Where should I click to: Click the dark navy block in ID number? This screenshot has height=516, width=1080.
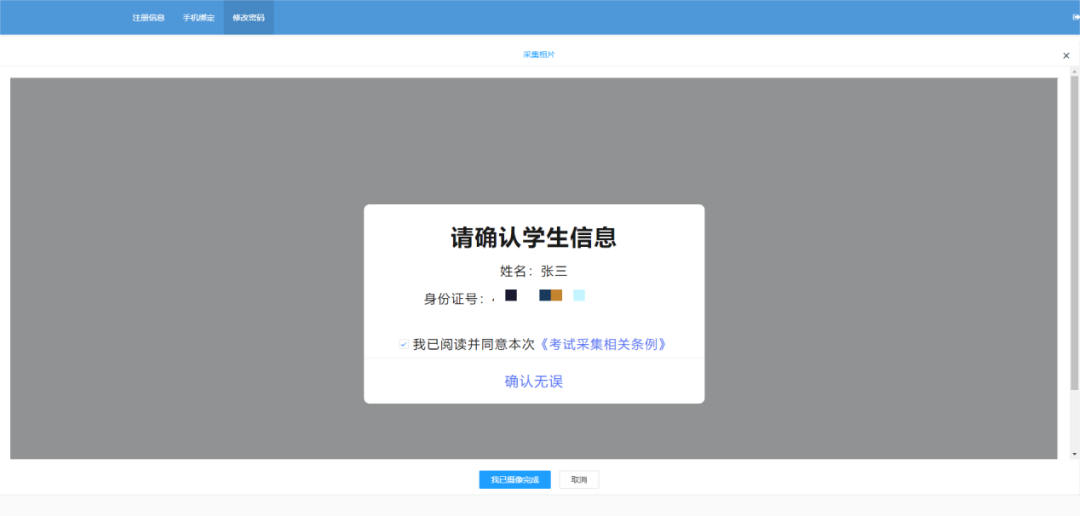tap(511, 295)
